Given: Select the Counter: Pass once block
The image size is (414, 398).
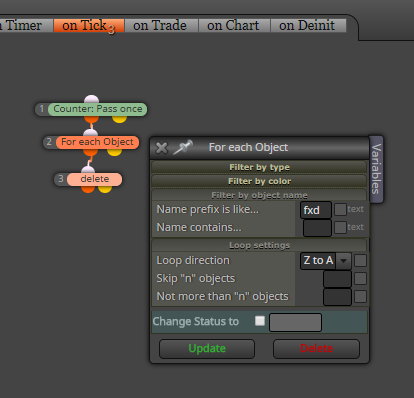Looking at the screenshot, I should 98,109.
